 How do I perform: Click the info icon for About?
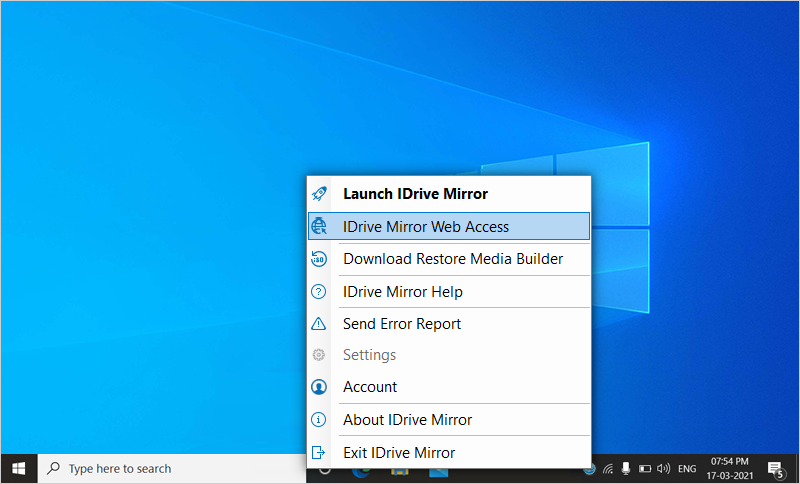tap(319, 420)
